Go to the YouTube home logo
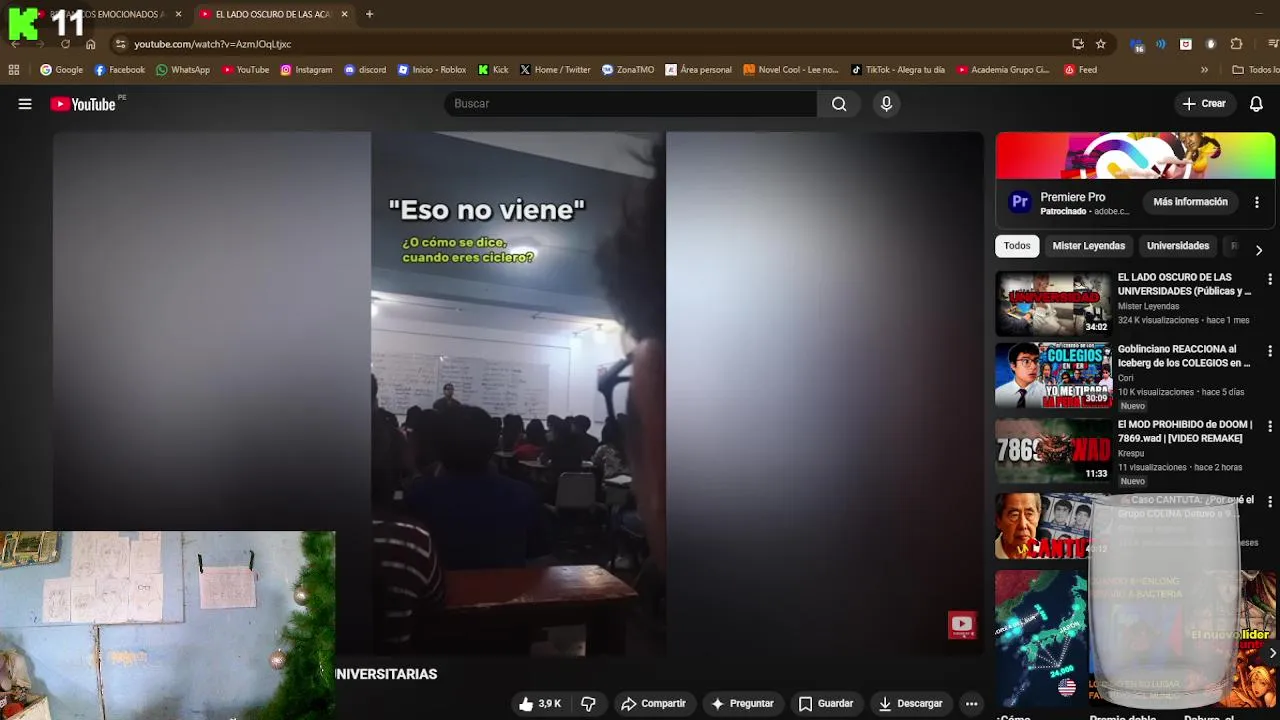Screen dimensions: 1280x720 (83, 104)
